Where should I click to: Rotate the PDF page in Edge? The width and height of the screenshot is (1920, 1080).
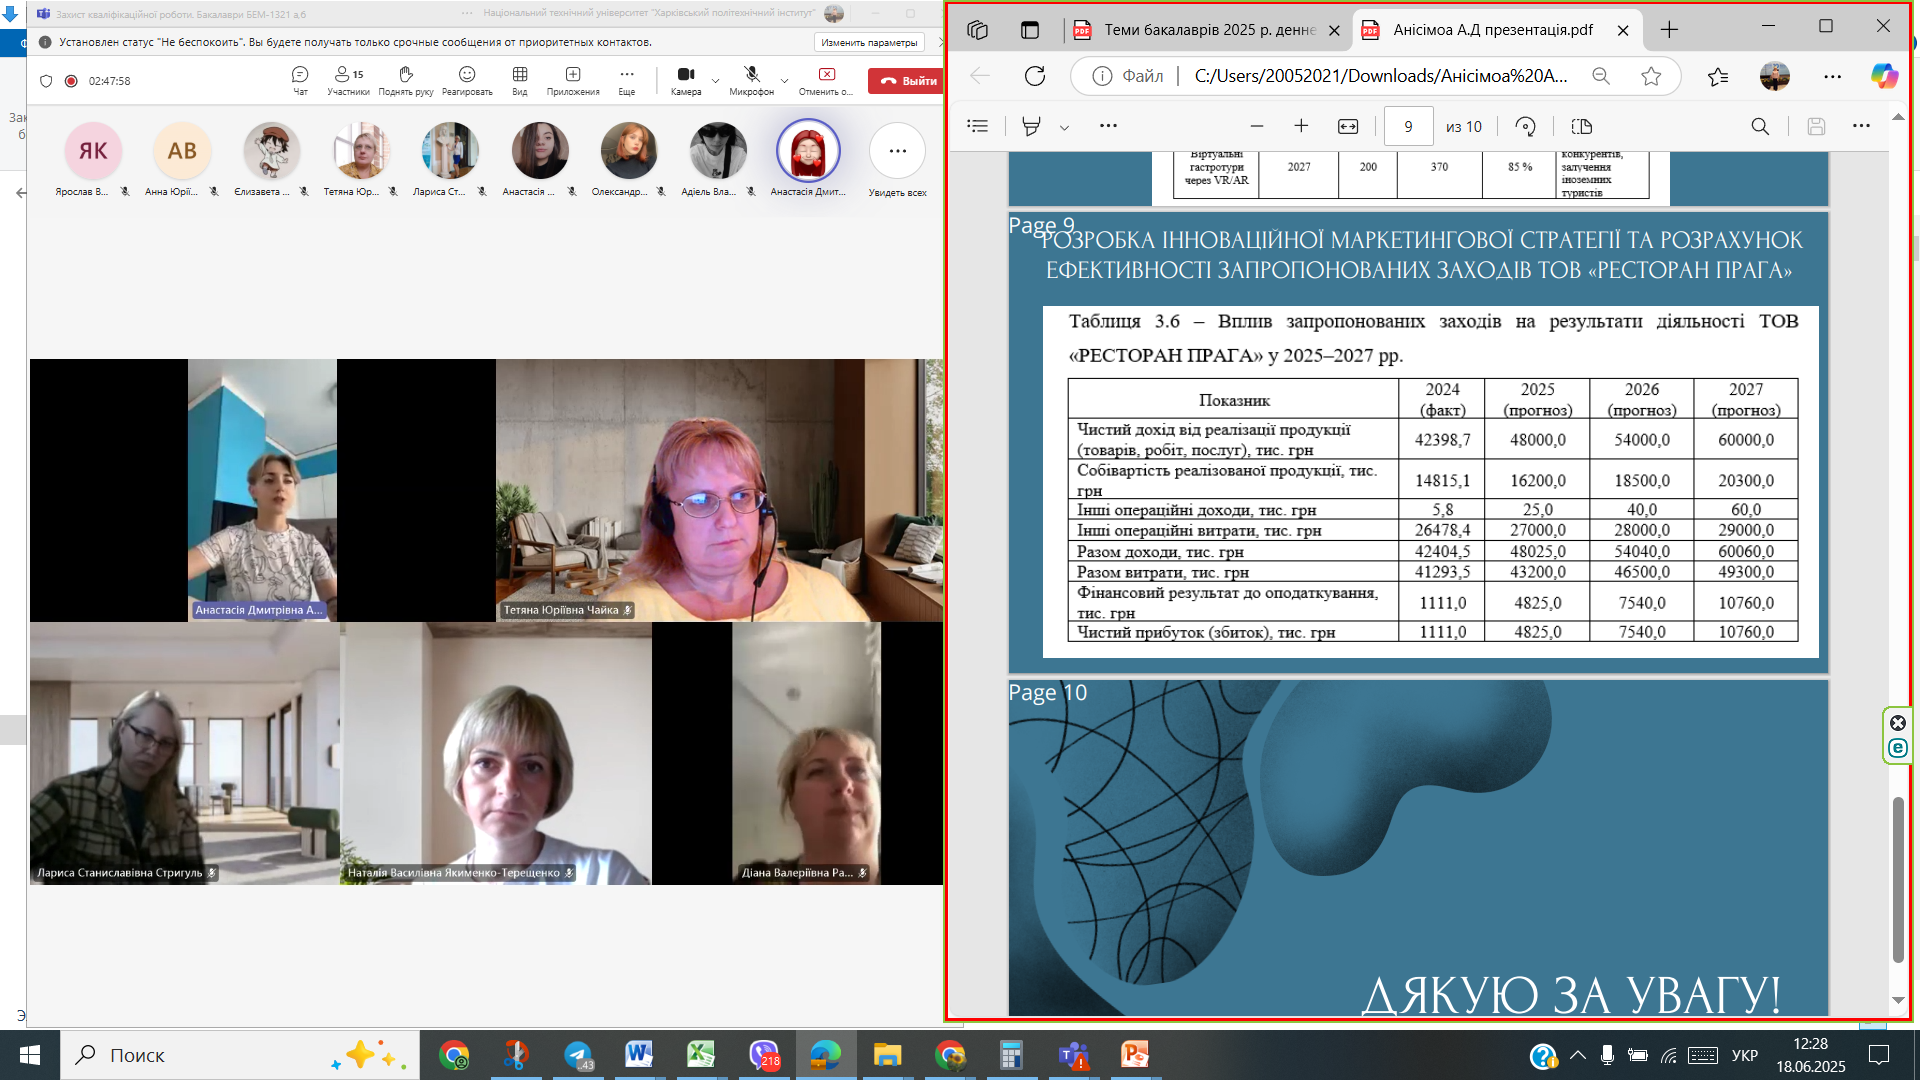coord(1525,126)
